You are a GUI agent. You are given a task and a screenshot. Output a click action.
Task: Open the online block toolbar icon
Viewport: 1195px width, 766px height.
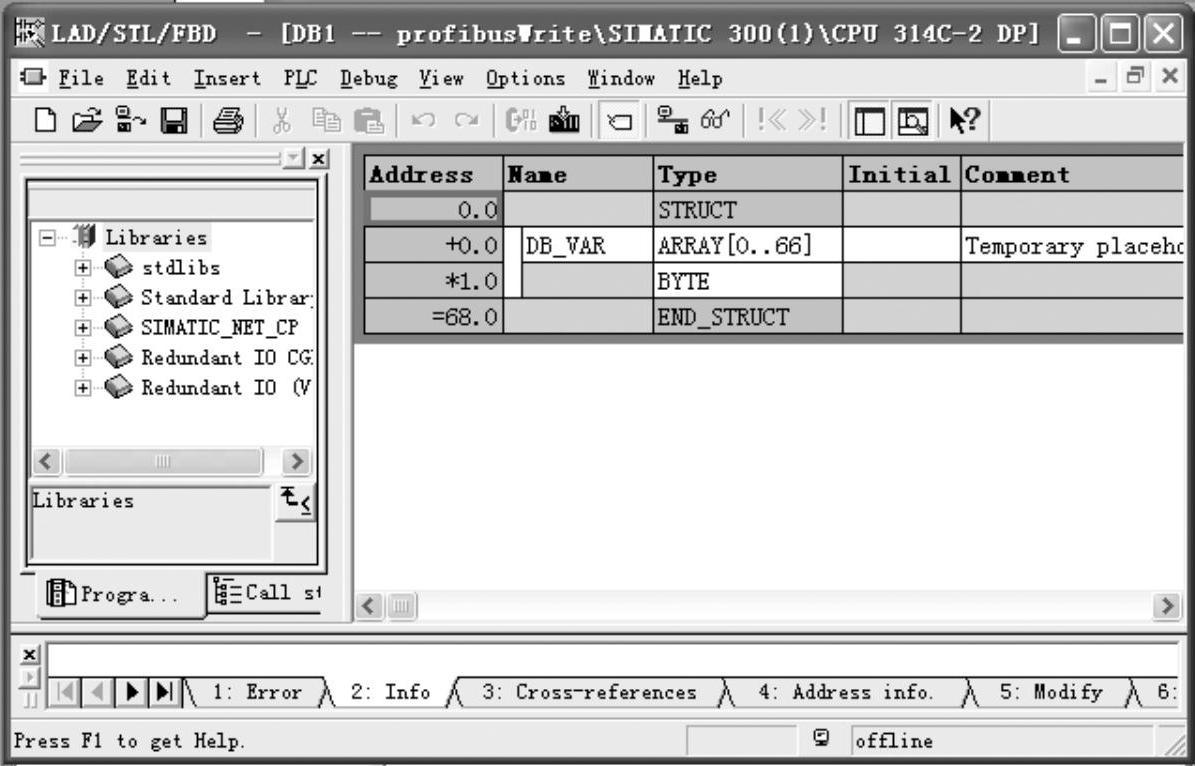pos(130,120)
